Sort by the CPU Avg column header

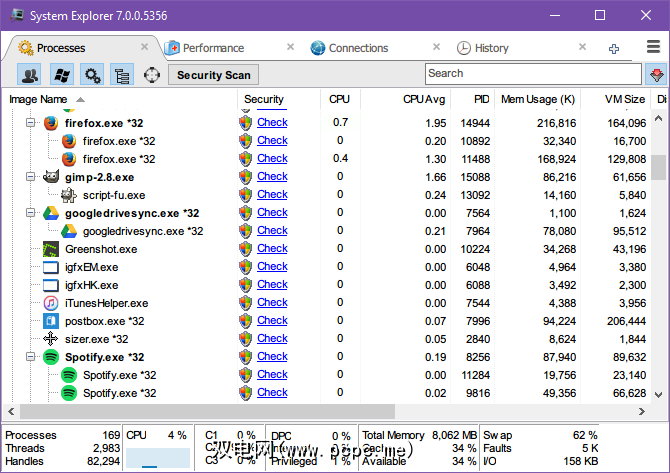[424, 99]
